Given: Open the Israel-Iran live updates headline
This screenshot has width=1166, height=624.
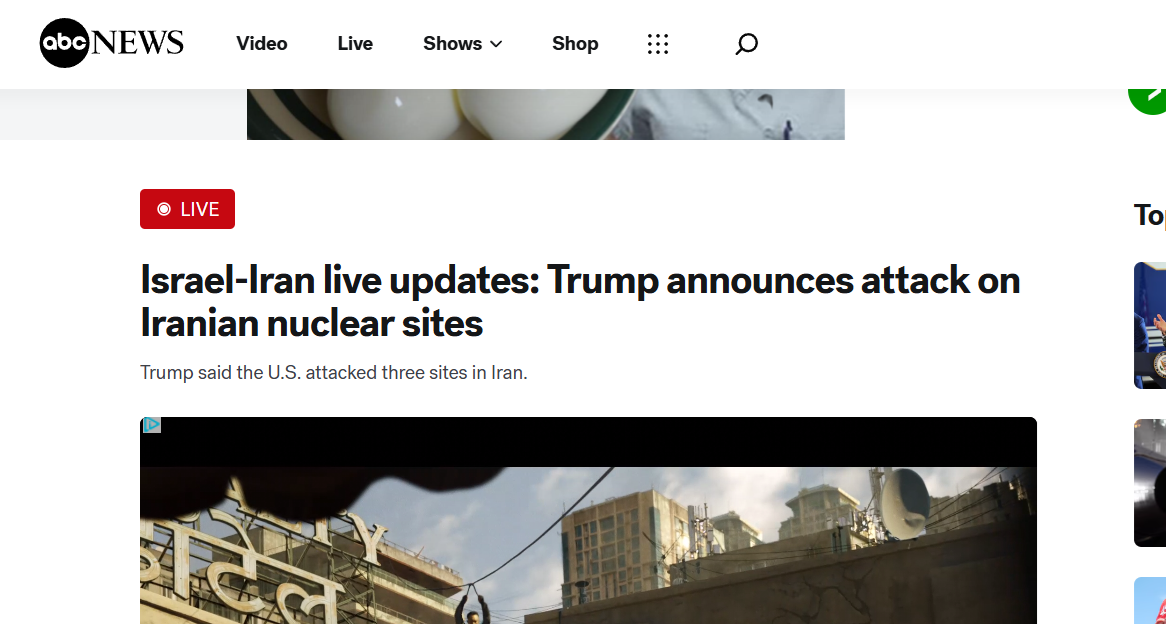Looking at the screenshot, I should click(580, 301).
